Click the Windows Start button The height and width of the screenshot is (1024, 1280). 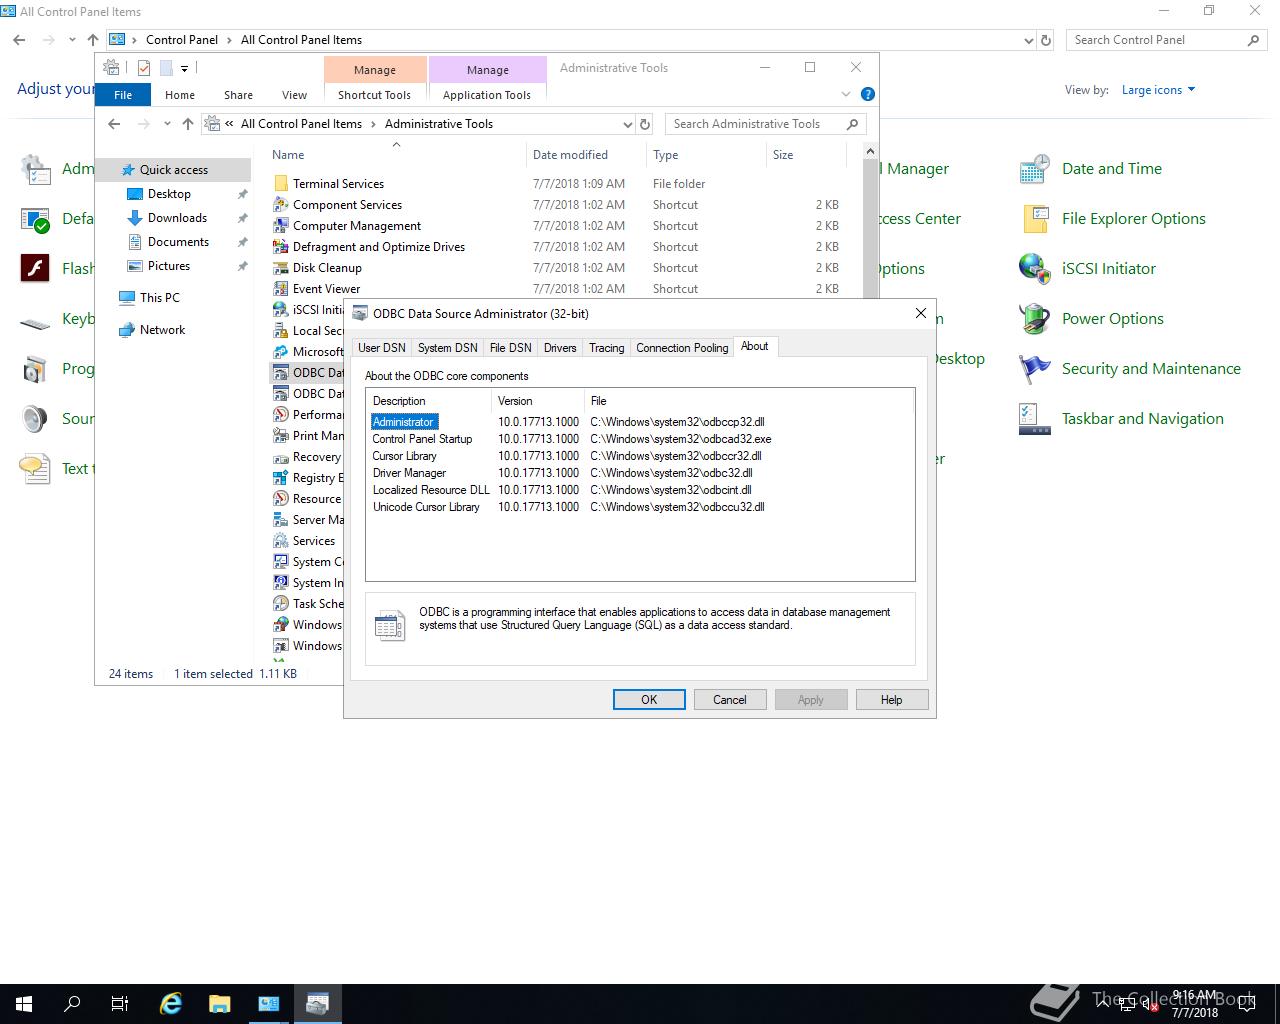(x=24, y=1004)
